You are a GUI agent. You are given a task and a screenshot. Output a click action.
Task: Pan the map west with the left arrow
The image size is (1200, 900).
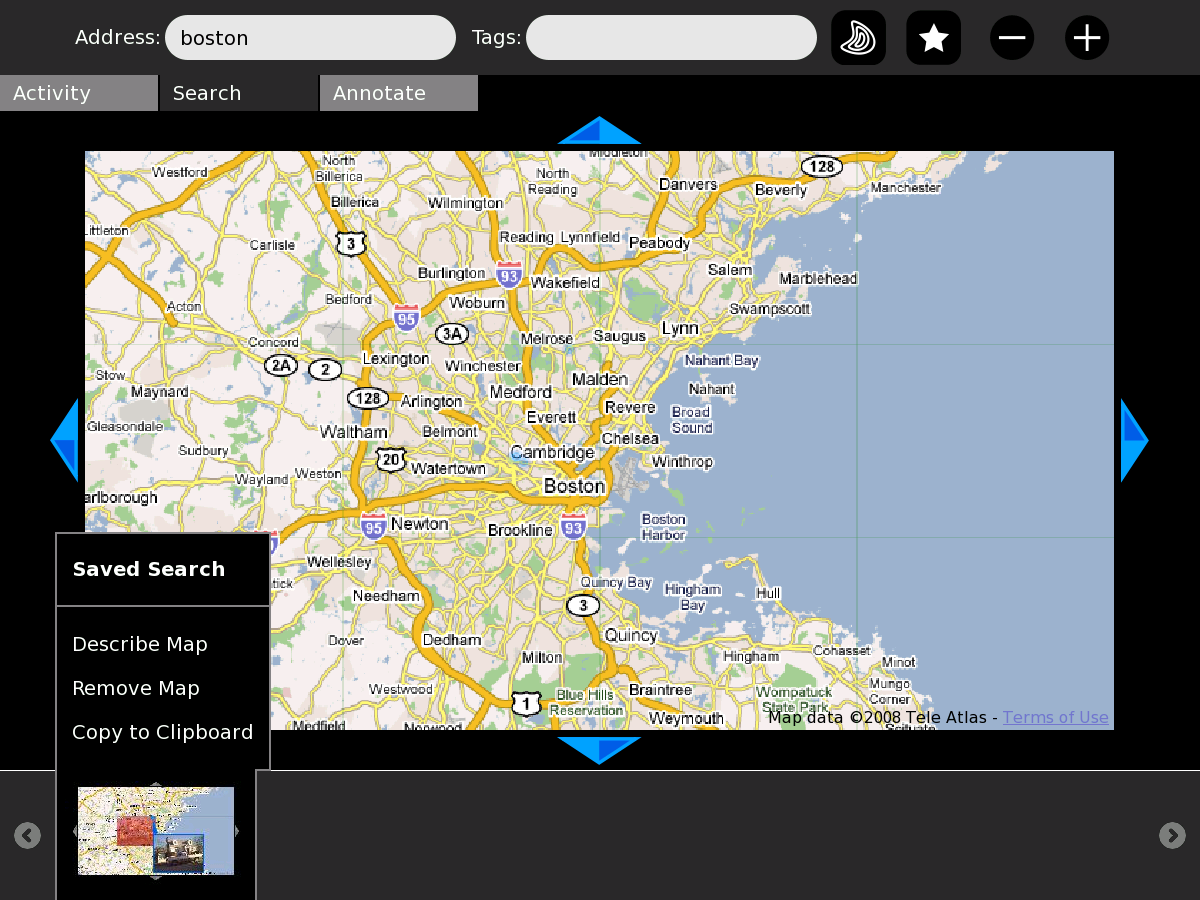click(x=65, y=440)
